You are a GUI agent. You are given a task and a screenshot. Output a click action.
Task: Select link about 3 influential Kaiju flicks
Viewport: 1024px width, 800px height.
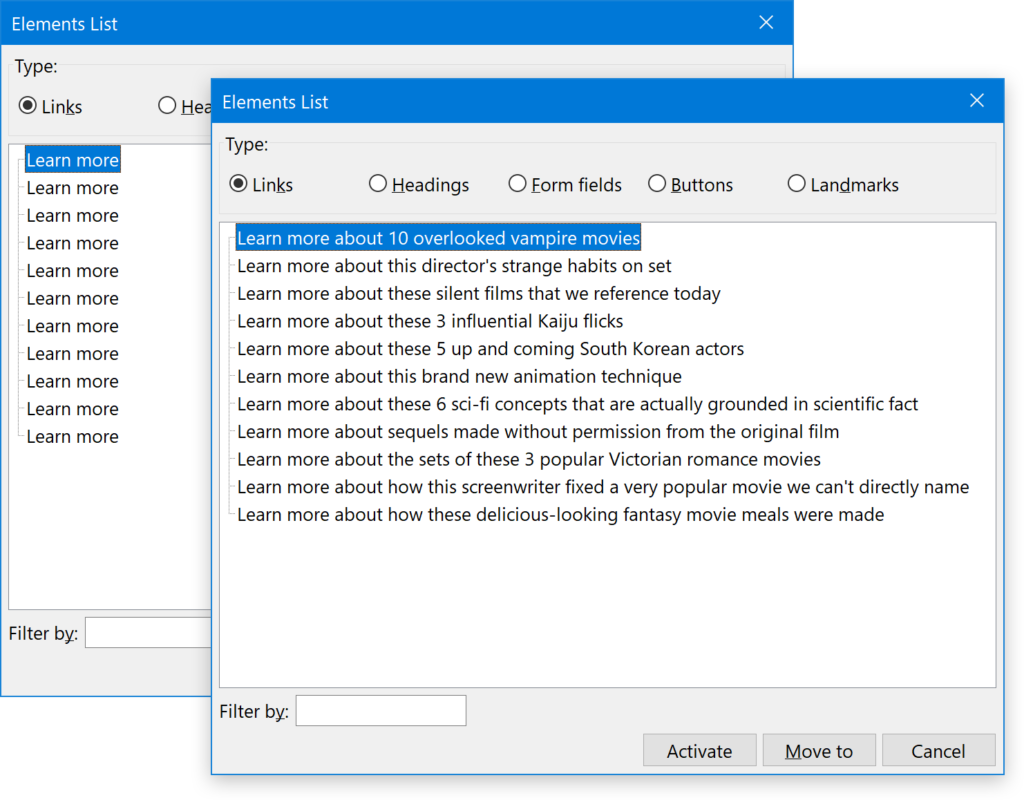430,321
